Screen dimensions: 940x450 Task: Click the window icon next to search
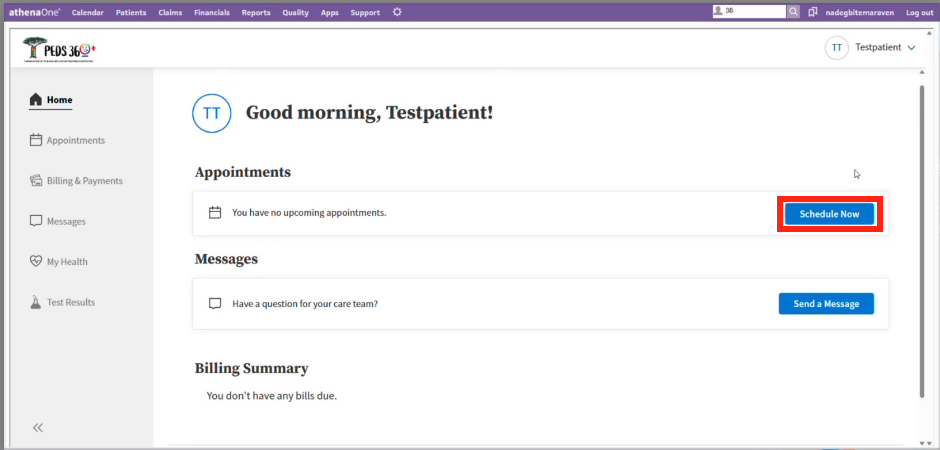tap(813, 12)
